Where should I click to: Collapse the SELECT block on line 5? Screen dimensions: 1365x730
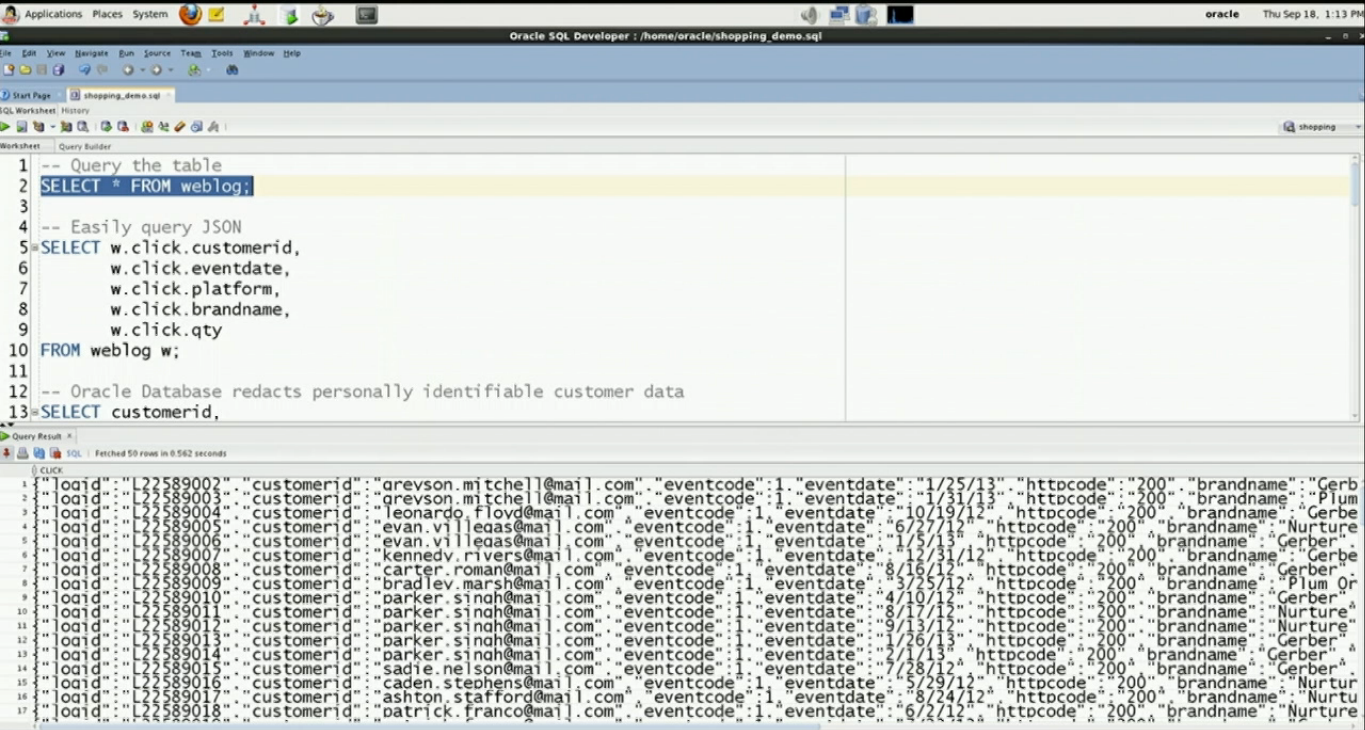coord(35,248)
